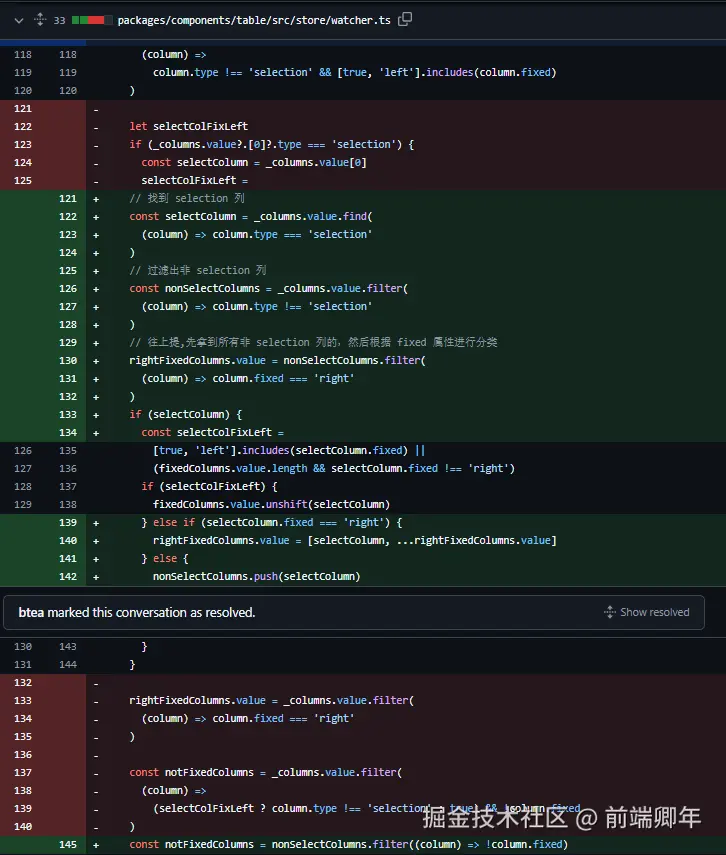The height and width of the screenshot is (855, 726).
Task: Show the resolved conversation
Action: point(646,612)
